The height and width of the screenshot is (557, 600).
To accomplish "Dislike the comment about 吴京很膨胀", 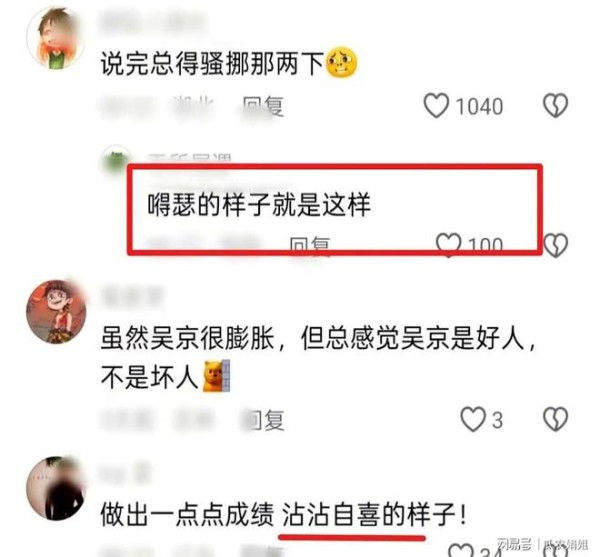I will pyautogui.click(x=555, y=419).
